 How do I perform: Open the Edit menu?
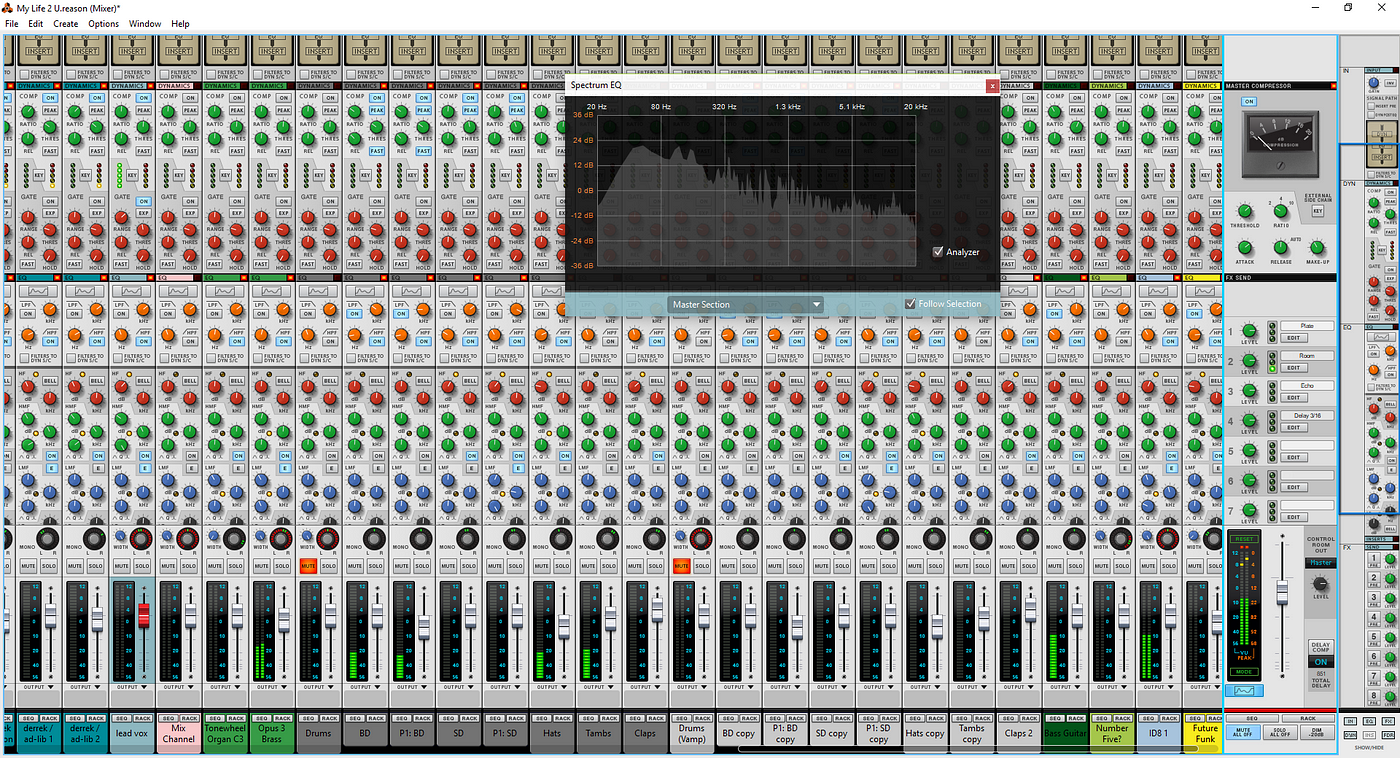pyautogui.click(x=36, y=23)
